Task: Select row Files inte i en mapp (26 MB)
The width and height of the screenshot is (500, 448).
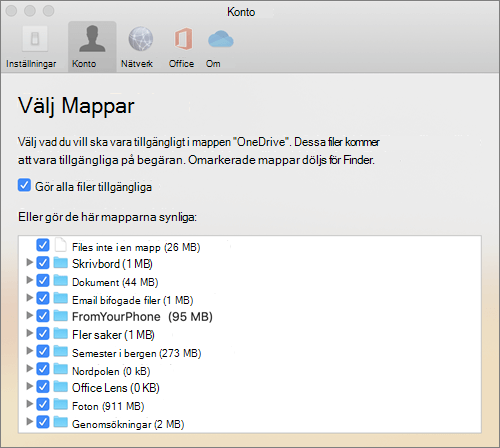Action: tap(136, 247)
